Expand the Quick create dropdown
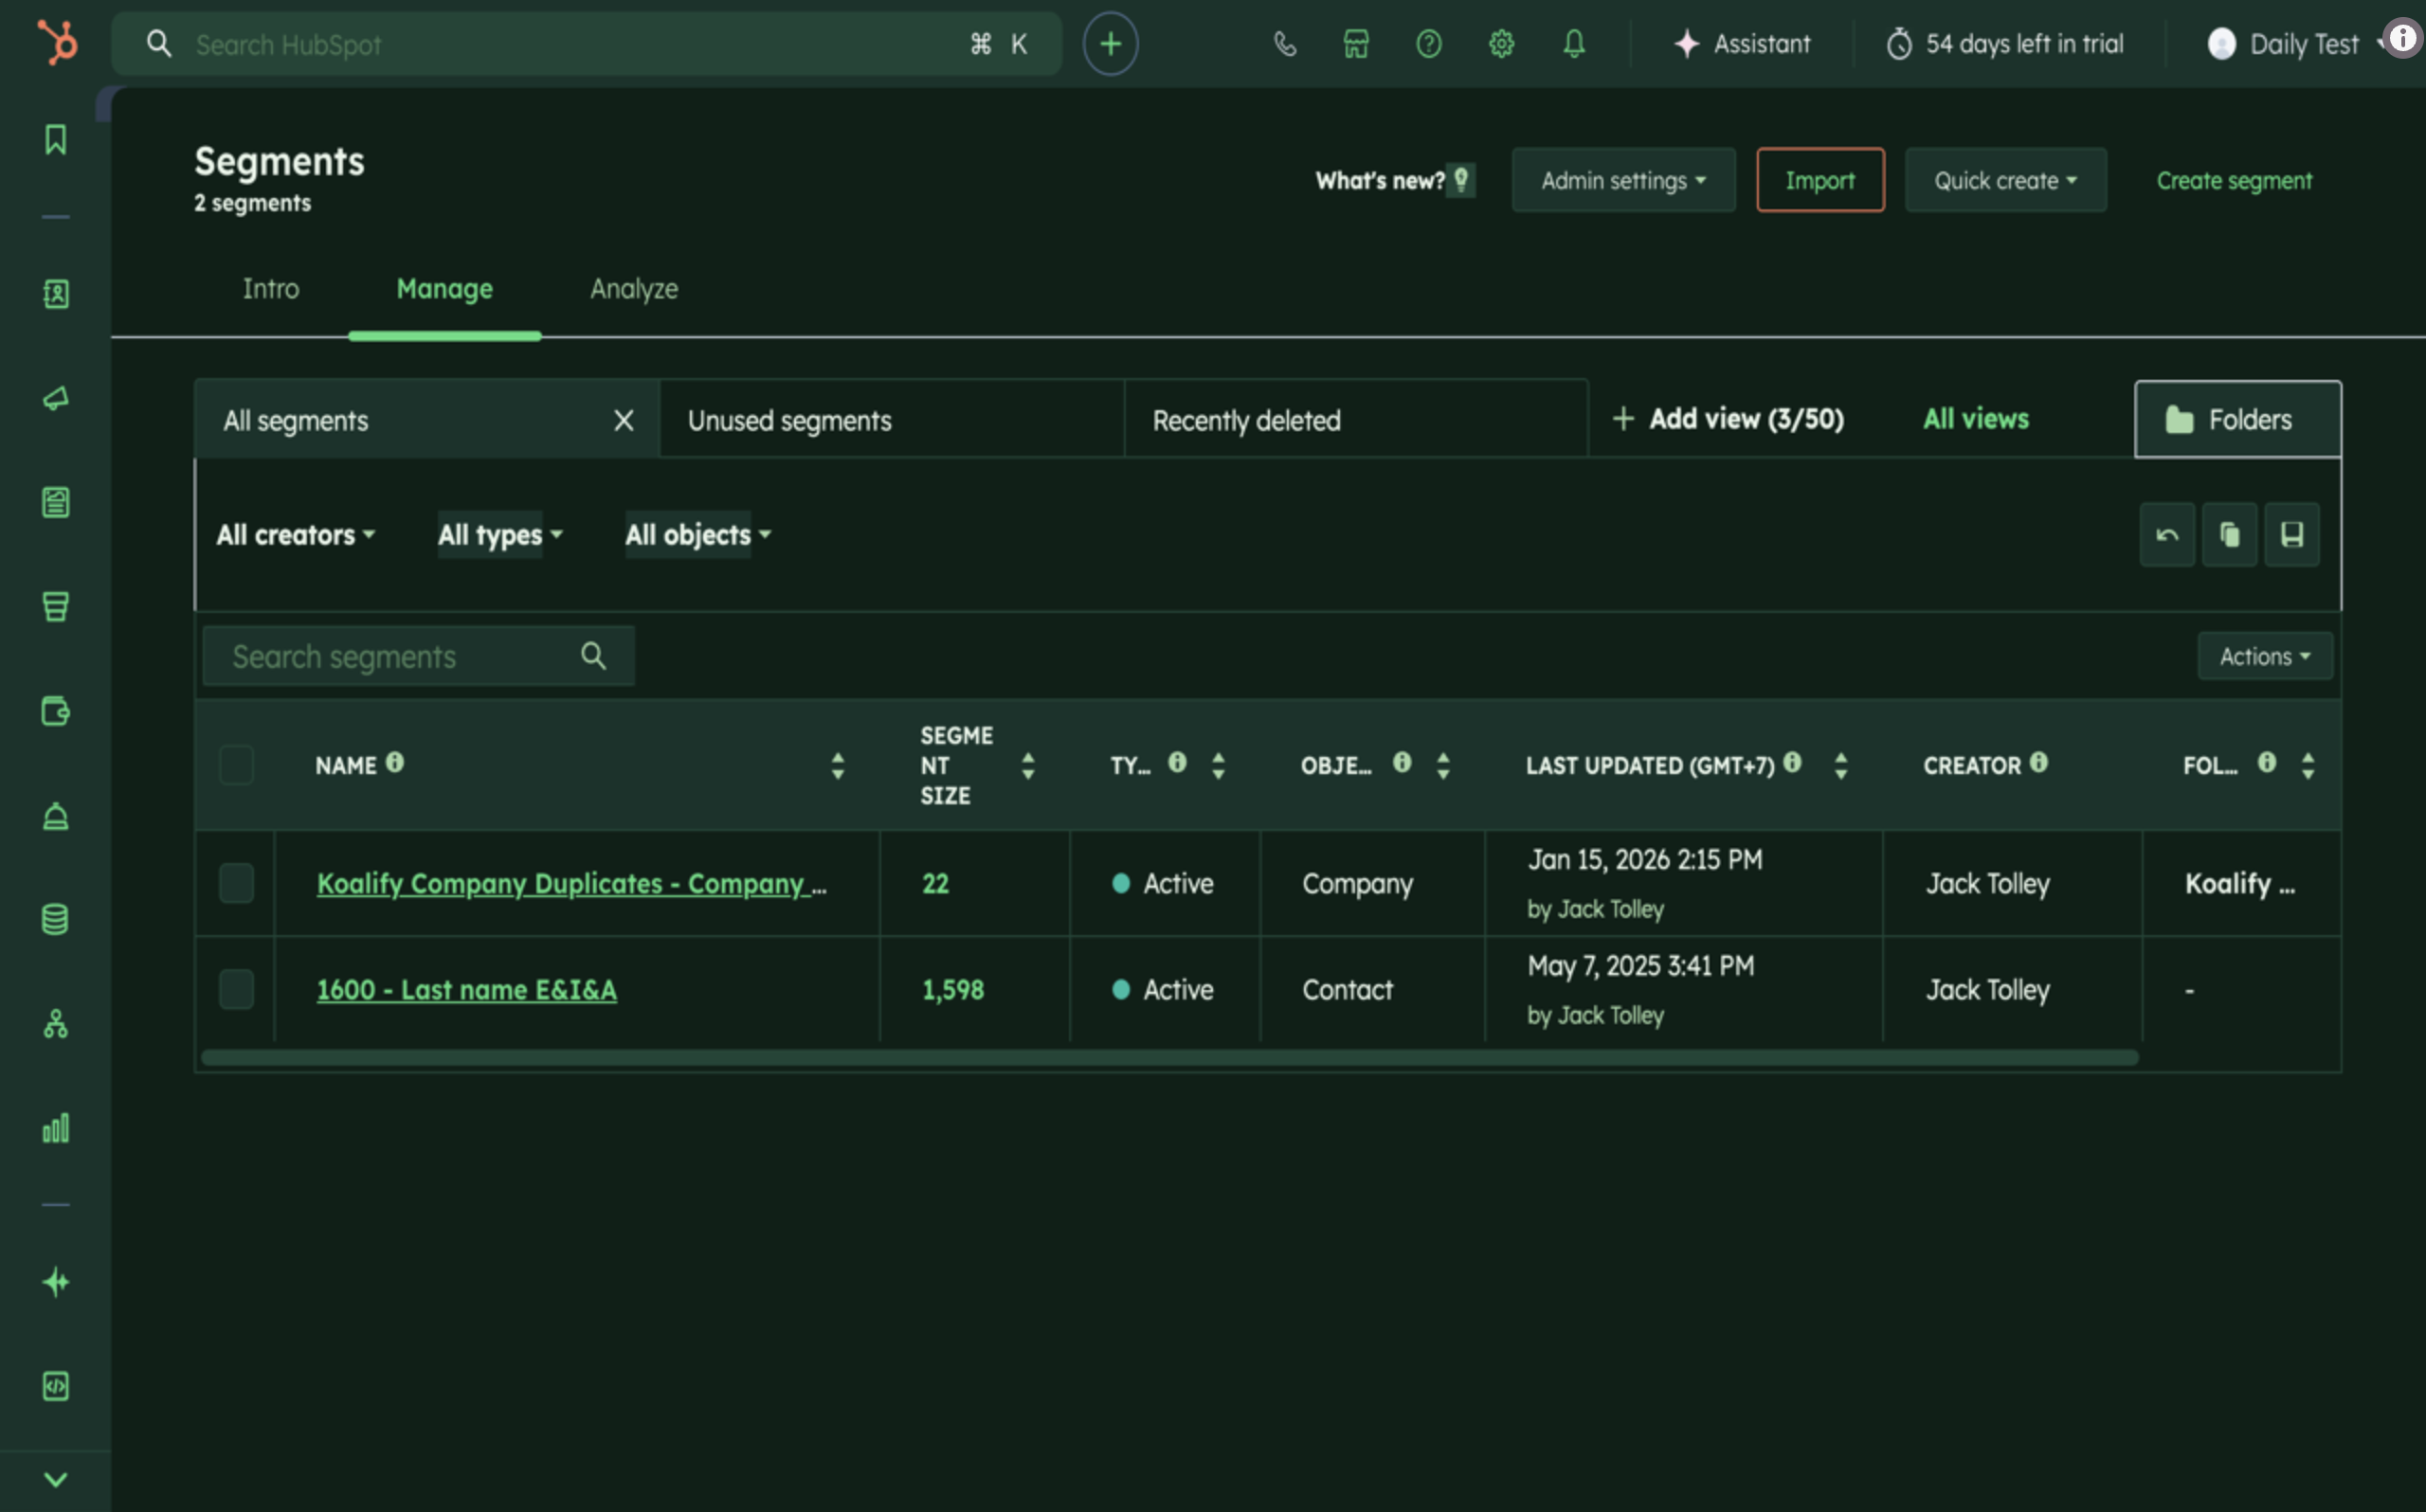Image resolution: width=2426 pixels, height=1512 pixels. pyautogui.click(x=2005, y=180)
